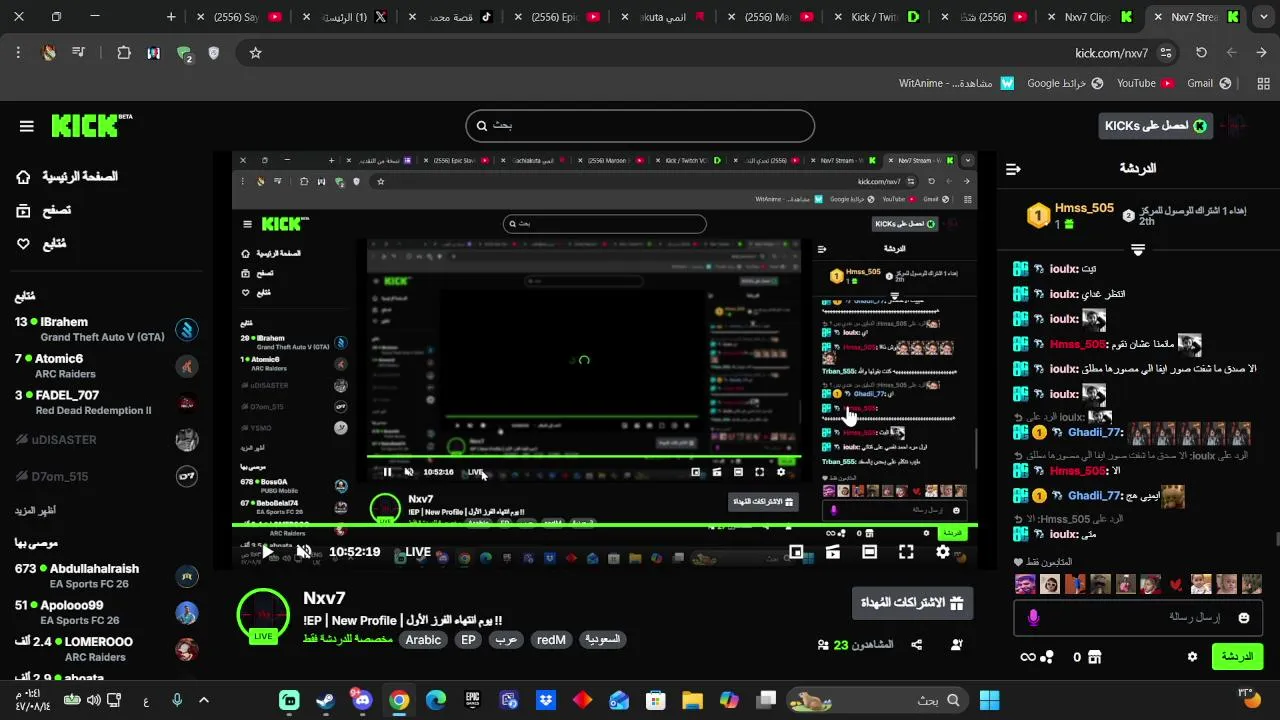Open offline channel D7om_515
Viewport: 1280px width, 720px height.
tap(106, 476)
